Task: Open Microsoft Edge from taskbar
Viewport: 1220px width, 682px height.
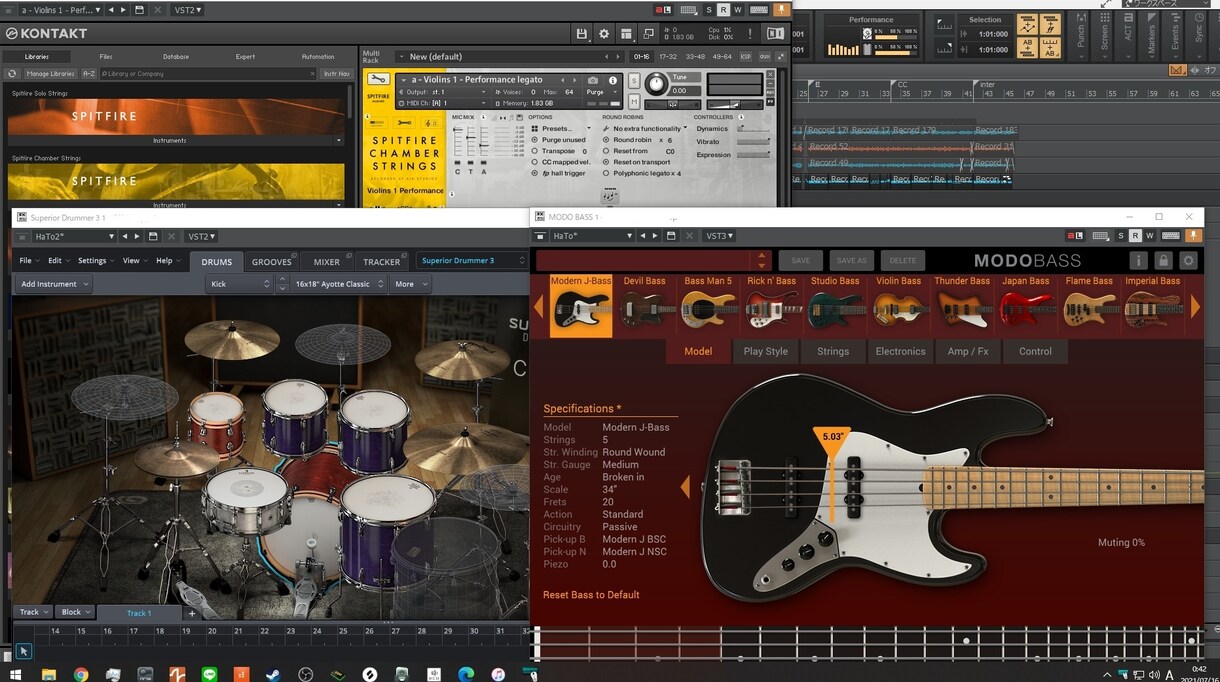Action: (465, 674)
